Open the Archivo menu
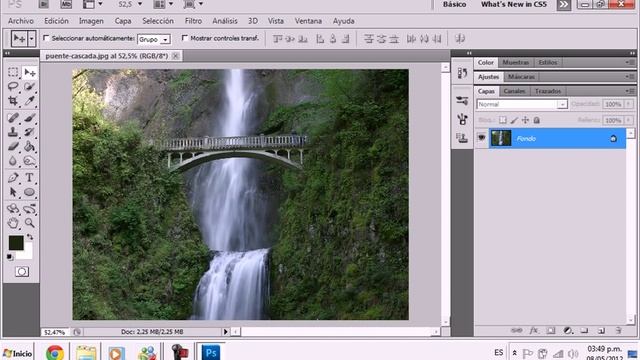 point(21,21)
